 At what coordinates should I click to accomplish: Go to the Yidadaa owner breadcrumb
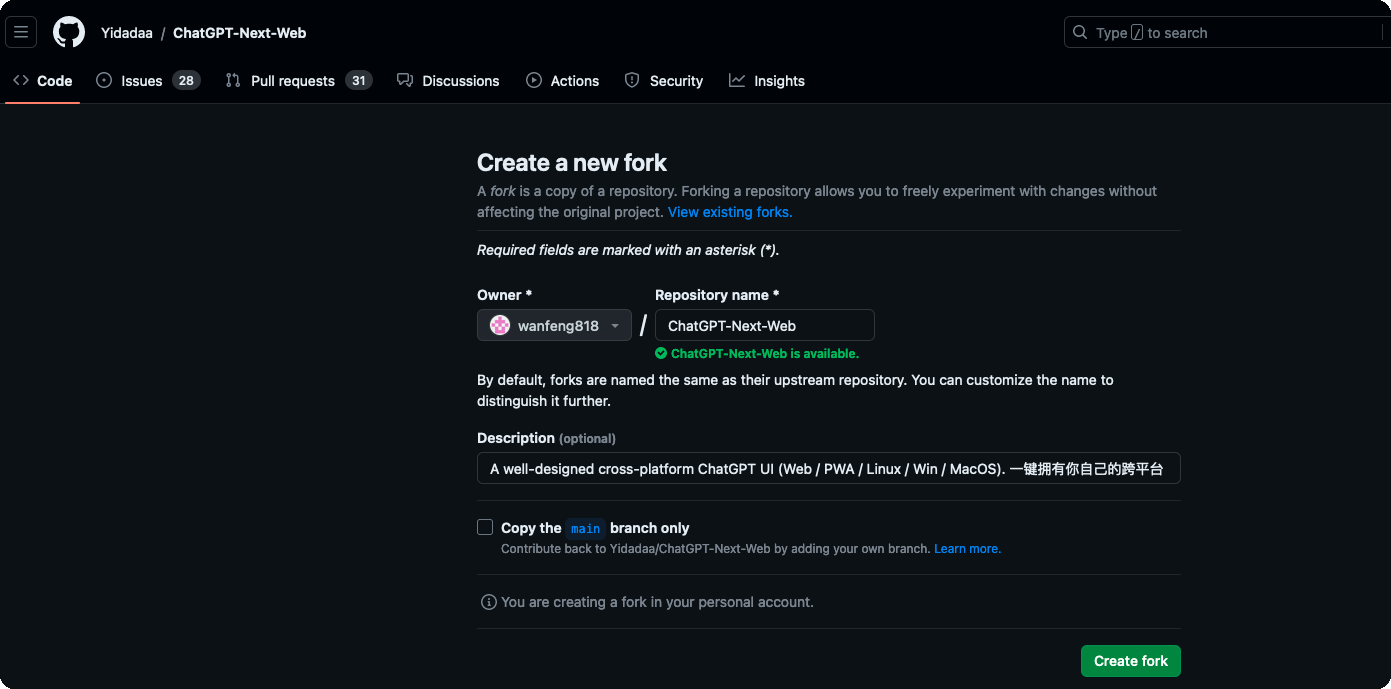click(127, 33)
